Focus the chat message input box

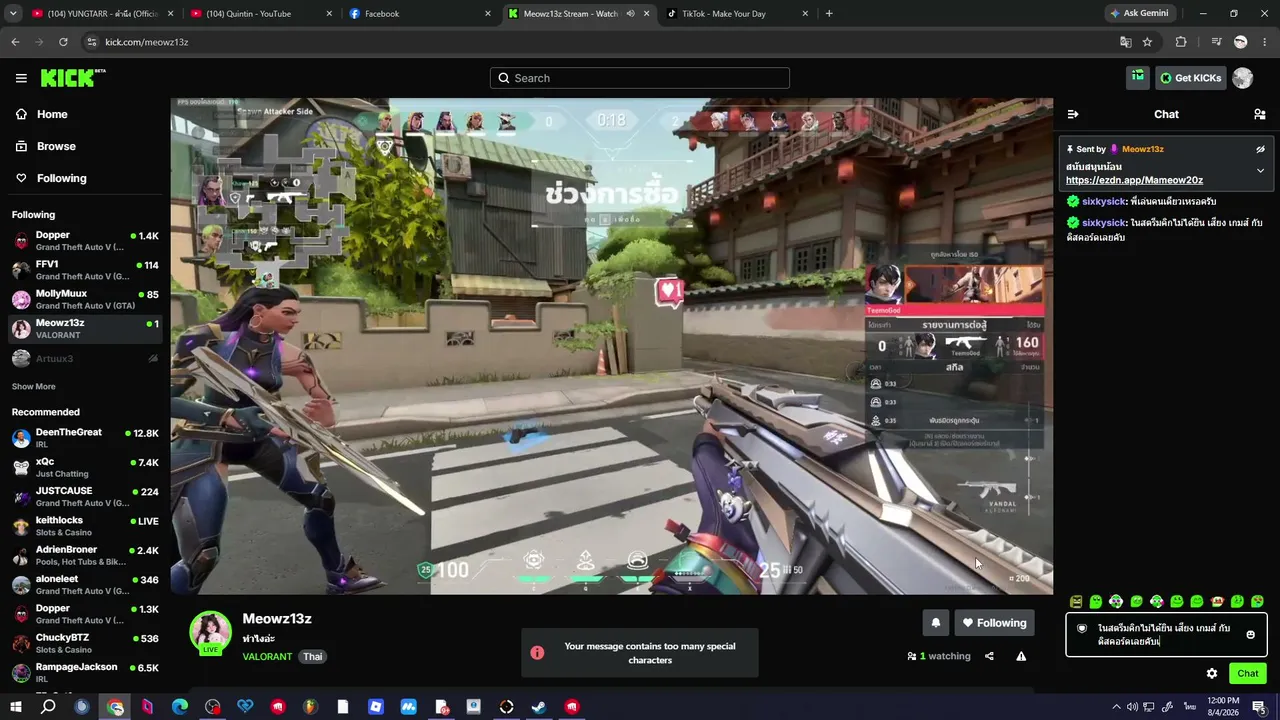click(1166, 635)
